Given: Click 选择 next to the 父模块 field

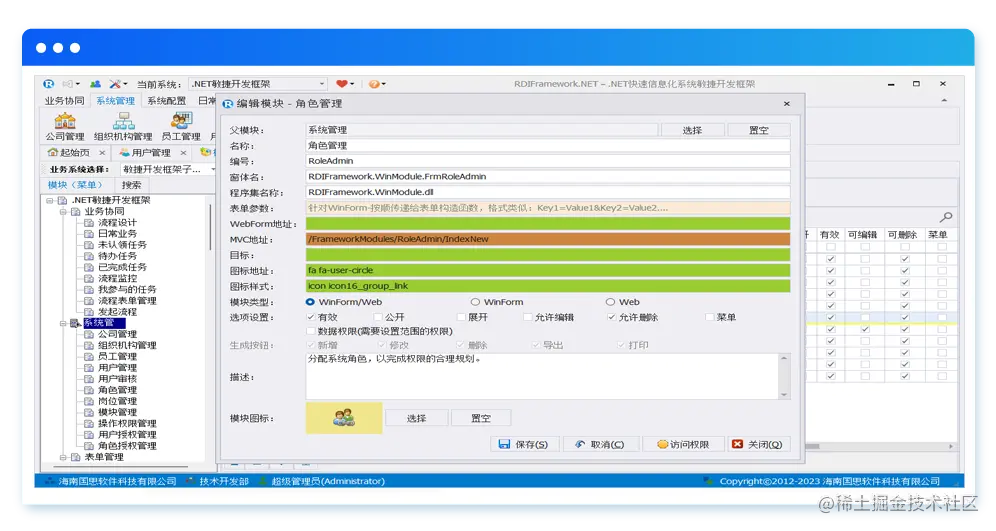Looking at the screenshot, I should pyautogui.click(x=692, y=130).
